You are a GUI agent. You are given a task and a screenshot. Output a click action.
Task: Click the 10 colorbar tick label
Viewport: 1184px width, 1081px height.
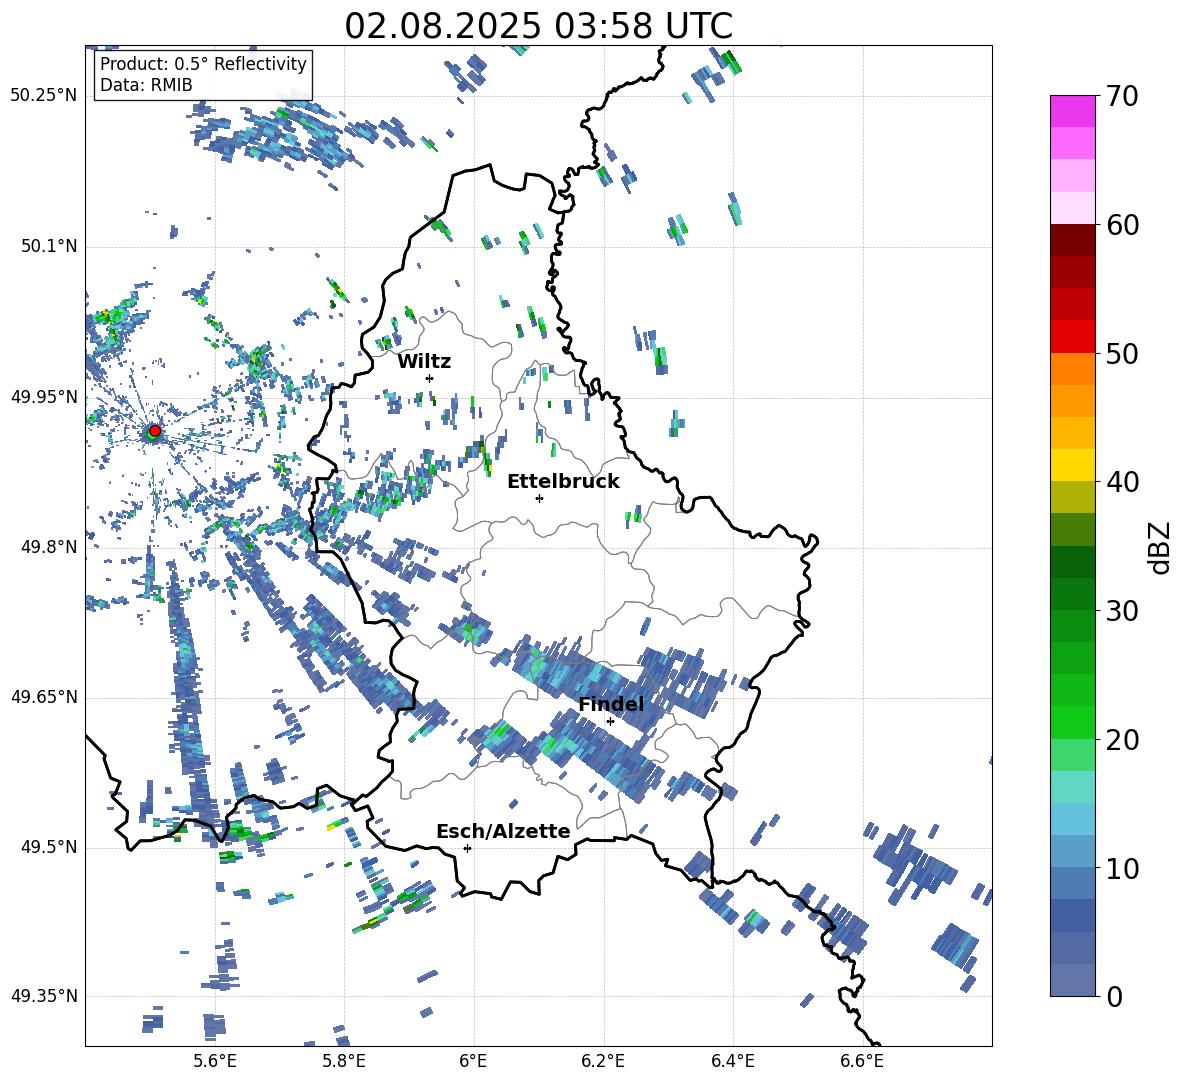(x=1122, y=868)
